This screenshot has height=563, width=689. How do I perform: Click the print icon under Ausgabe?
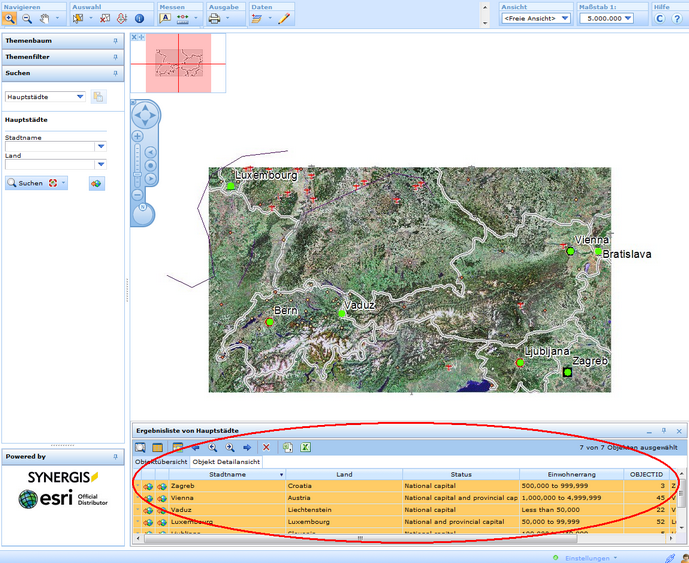(x=215, y=18)
